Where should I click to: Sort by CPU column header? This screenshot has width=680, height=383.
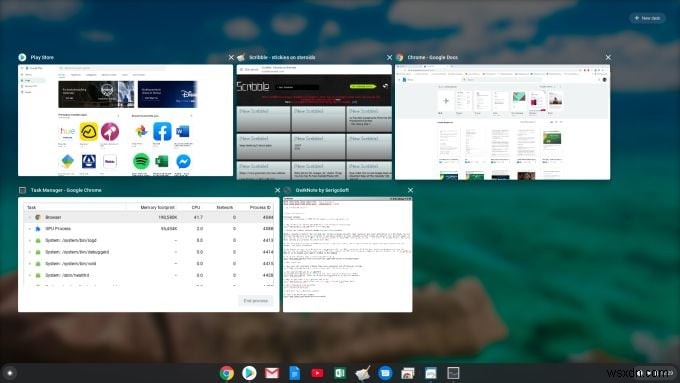coord(196,207)
